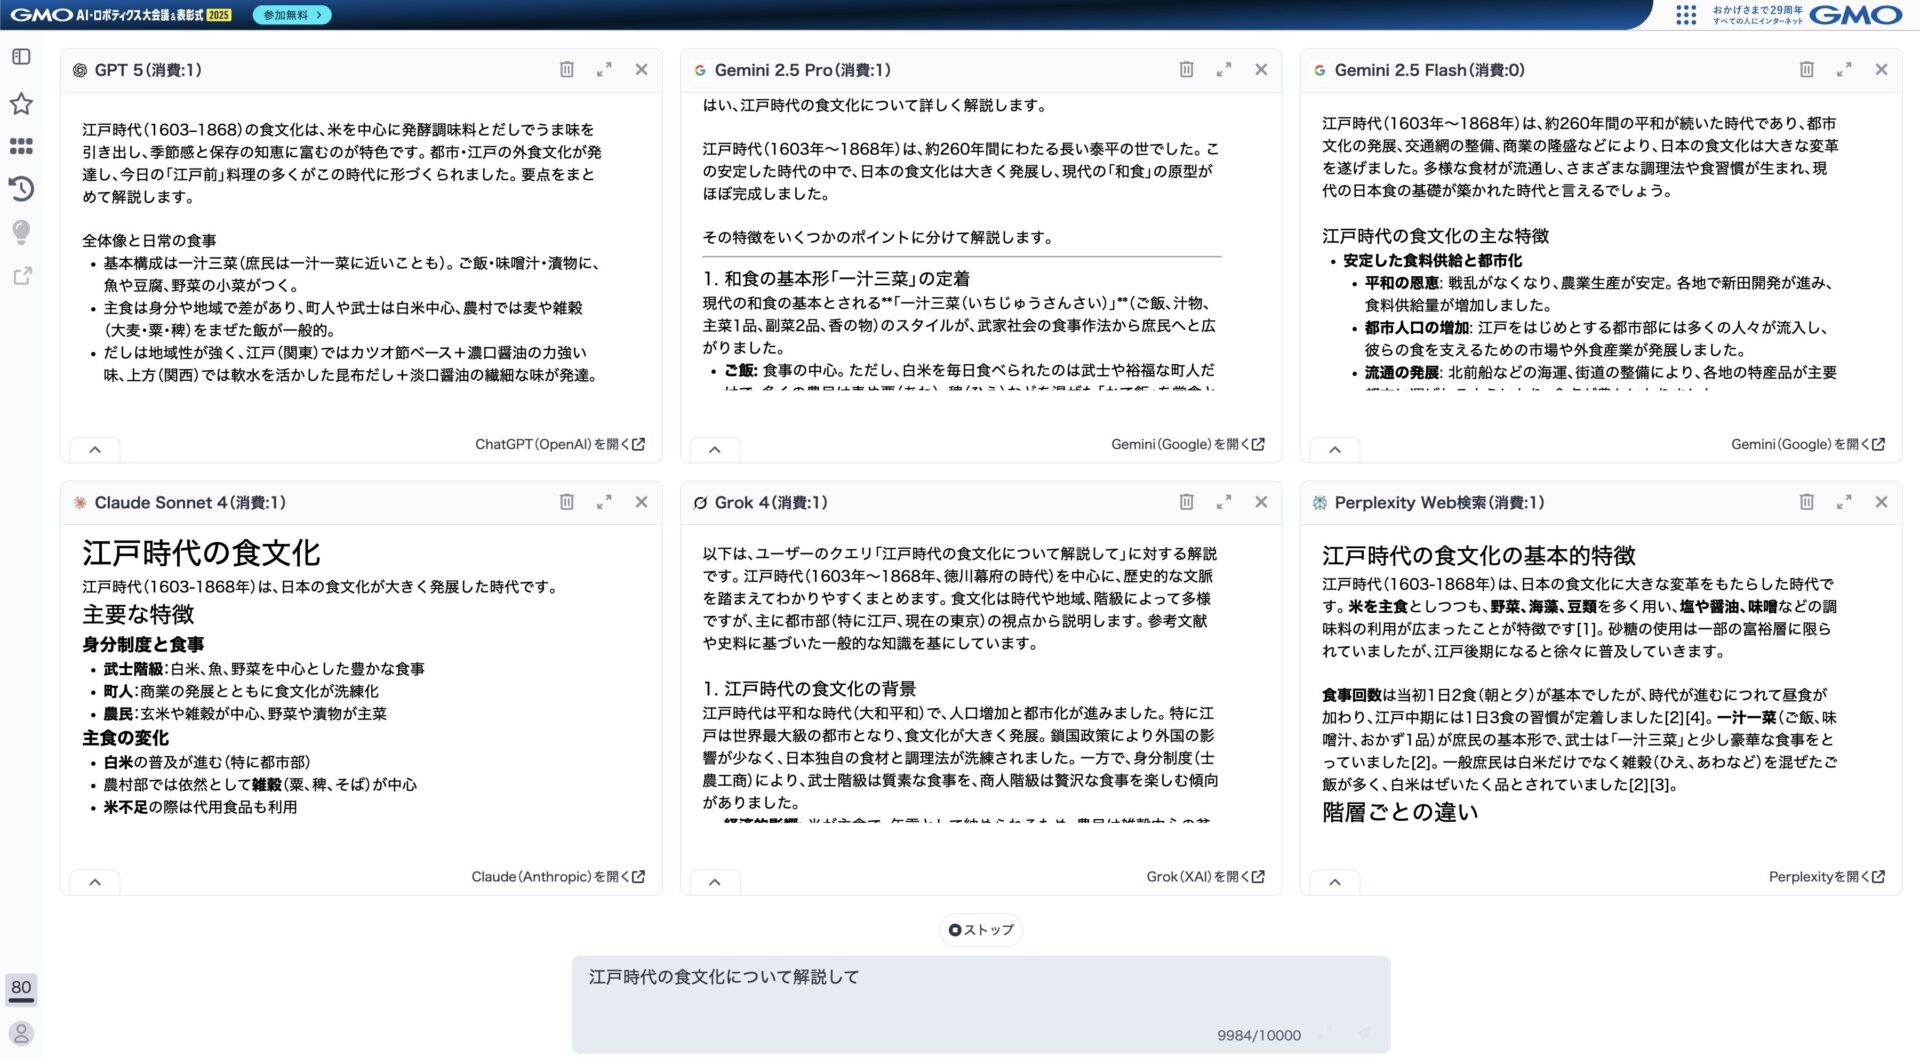The height and width of the screenshot is (1058, 1920).
Task: Delete the GPT 5 response using the trash icon
Action: point(566,69)
